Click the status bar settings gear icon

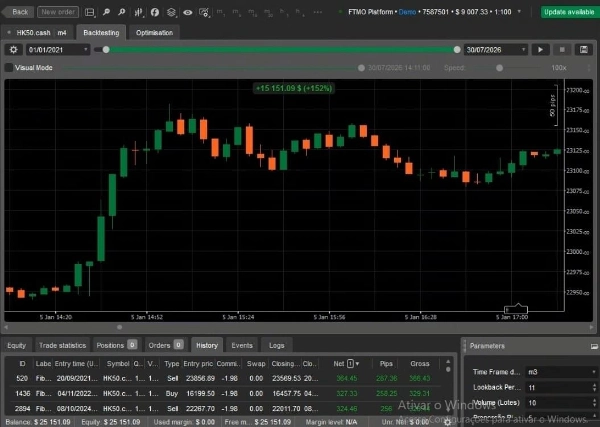[x=447, y=422]
